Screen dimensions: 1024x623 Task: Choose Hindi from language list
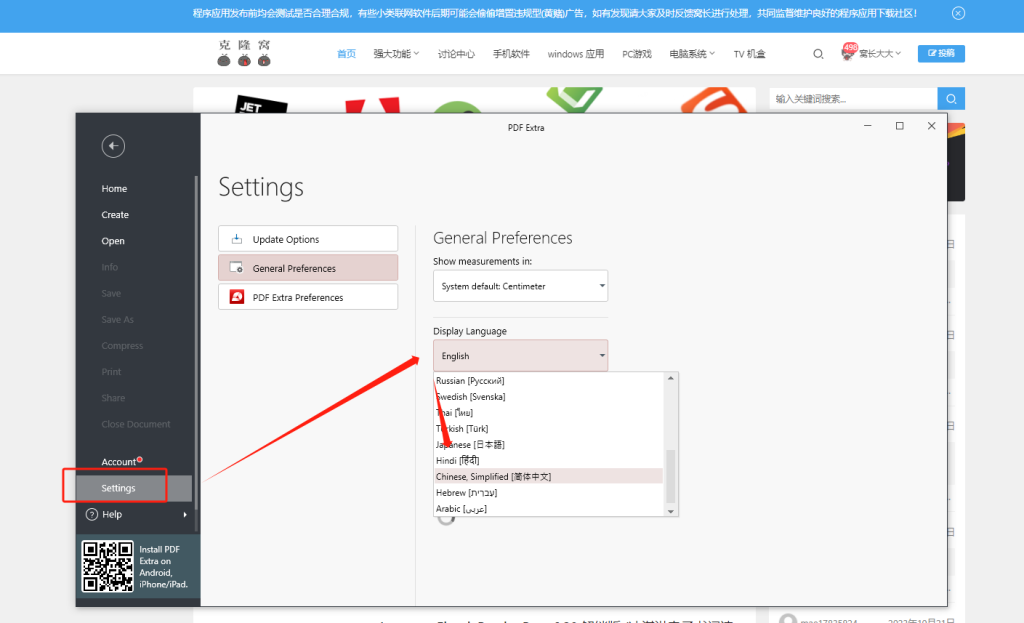tap(549, 460)
